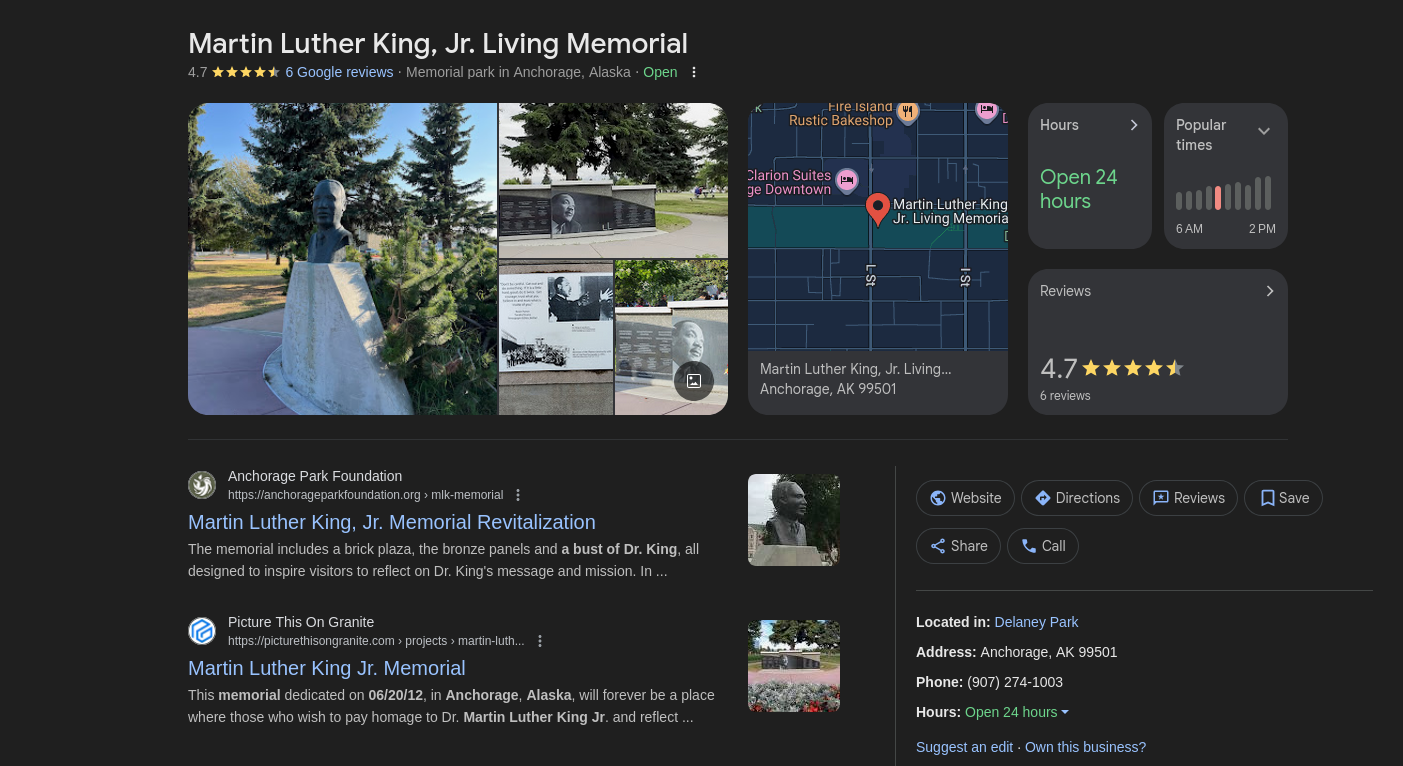
Task: Click the 4.7 rating in Reviews card
Action: (1058, 369)
